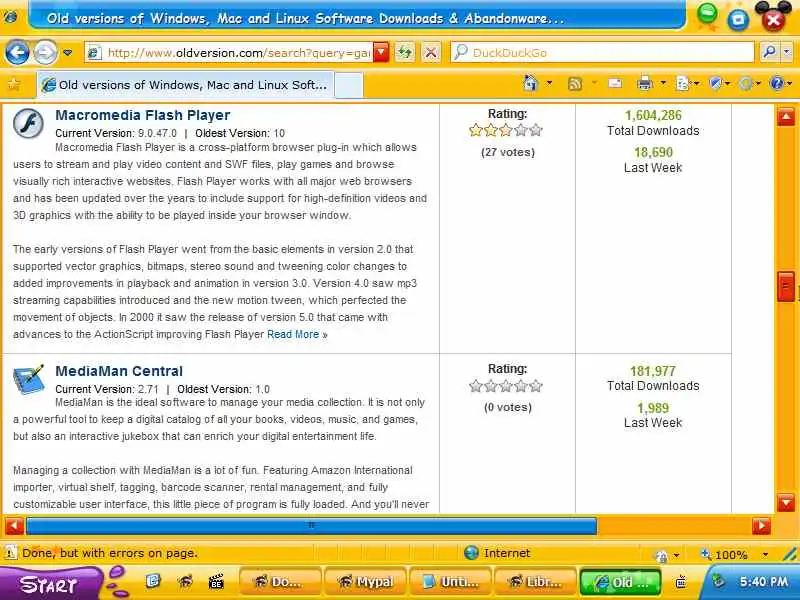Refresh the page with green arrows icon

(405, 53)
